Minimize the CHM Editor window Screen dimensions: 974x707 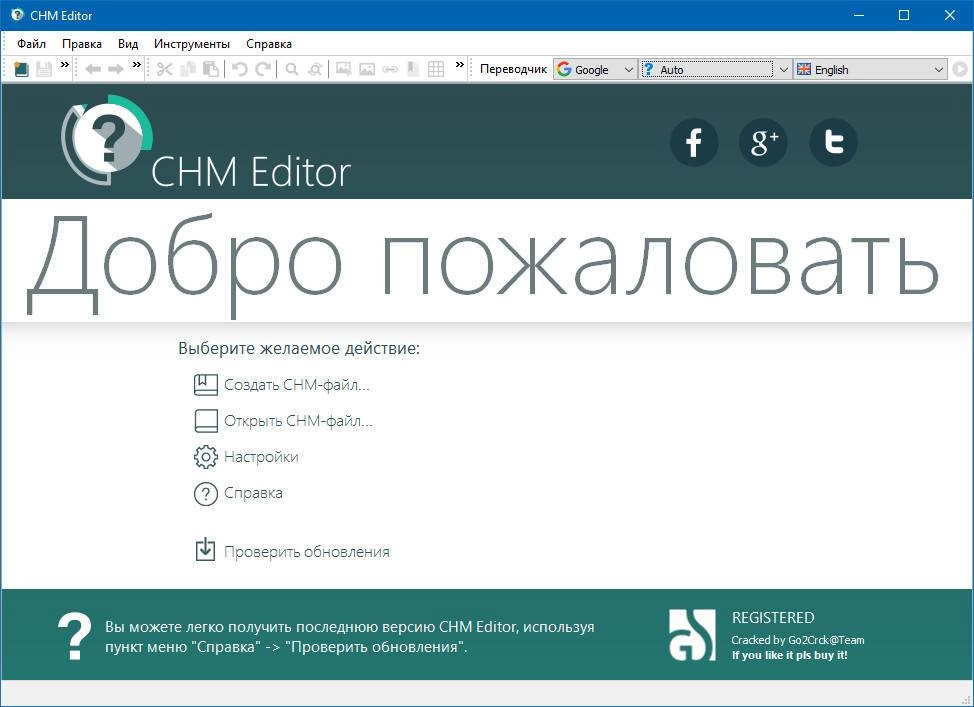pyautogui.click(x=859, y=16)
